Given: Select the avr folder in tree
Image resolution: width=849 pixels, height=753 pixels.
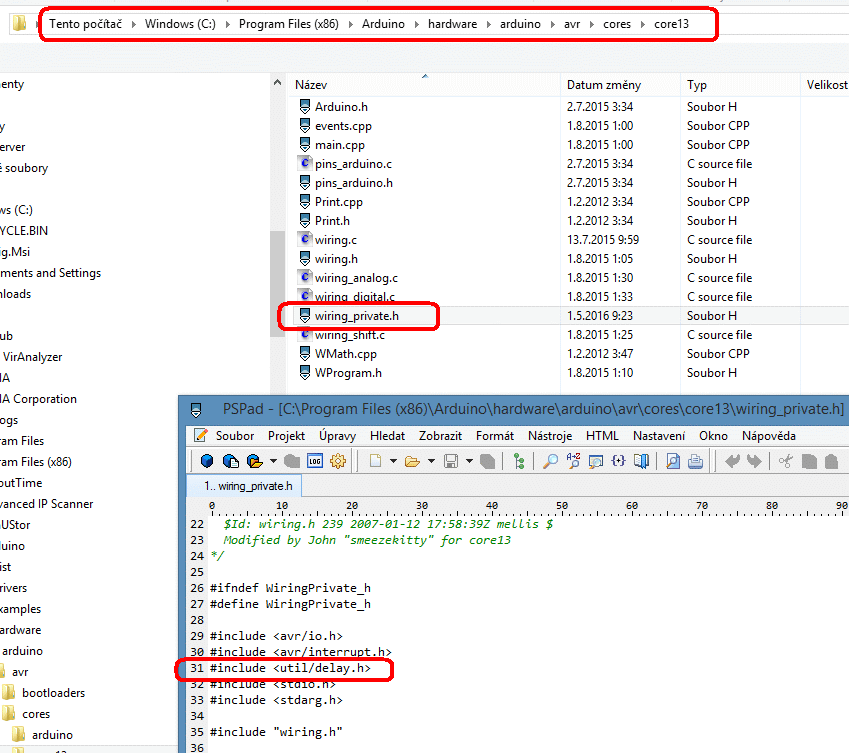Looking at the screenshot, I should 20,672.
